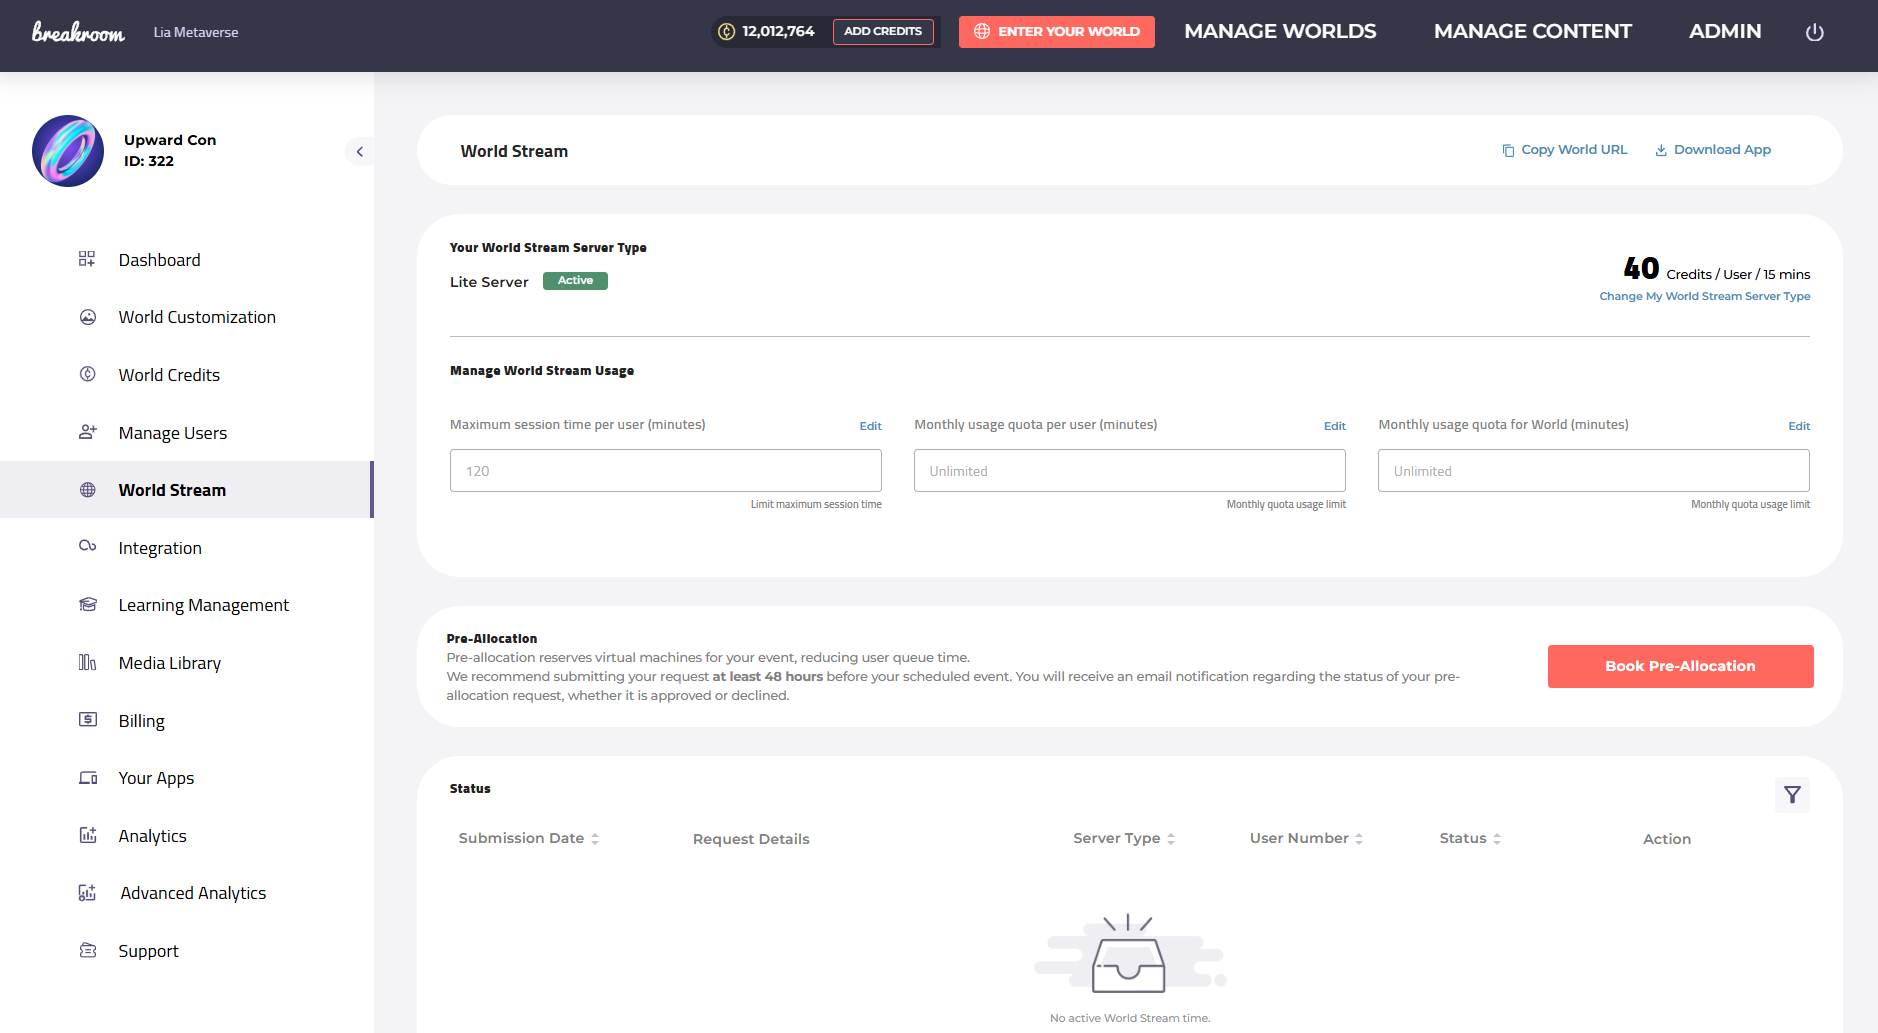Click Change My World Stream Server Type
The height and width of the screenshot is (1033, 1878).
point(1704,296)
